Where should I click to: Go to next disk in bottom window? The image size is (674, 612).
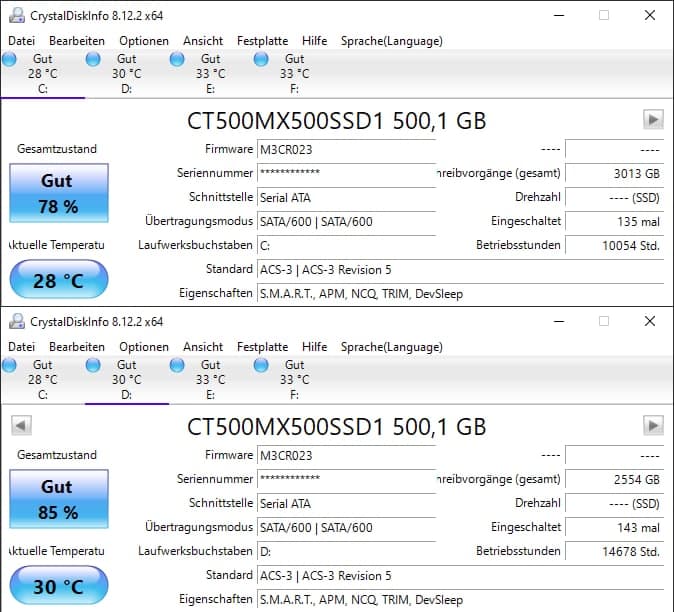[653, 425]
